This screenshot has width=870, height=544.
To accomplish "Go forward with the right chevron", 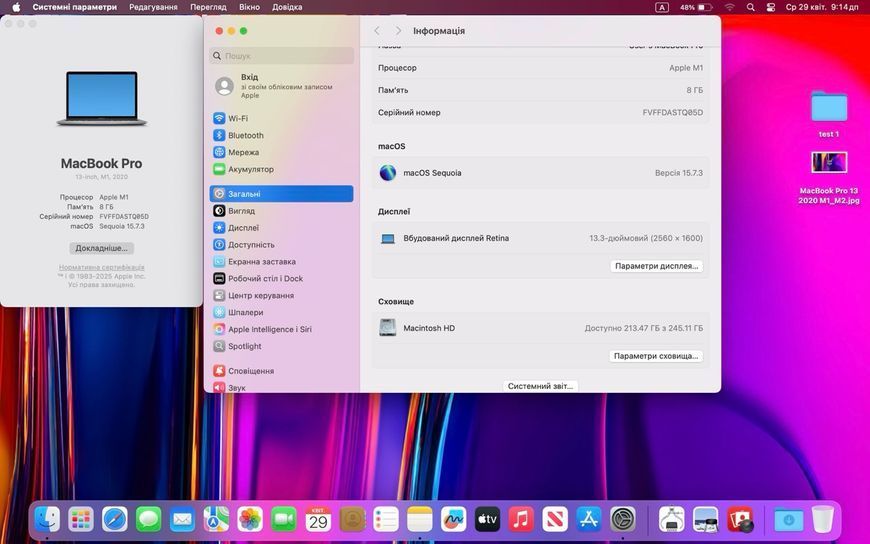I will [398, 31].
